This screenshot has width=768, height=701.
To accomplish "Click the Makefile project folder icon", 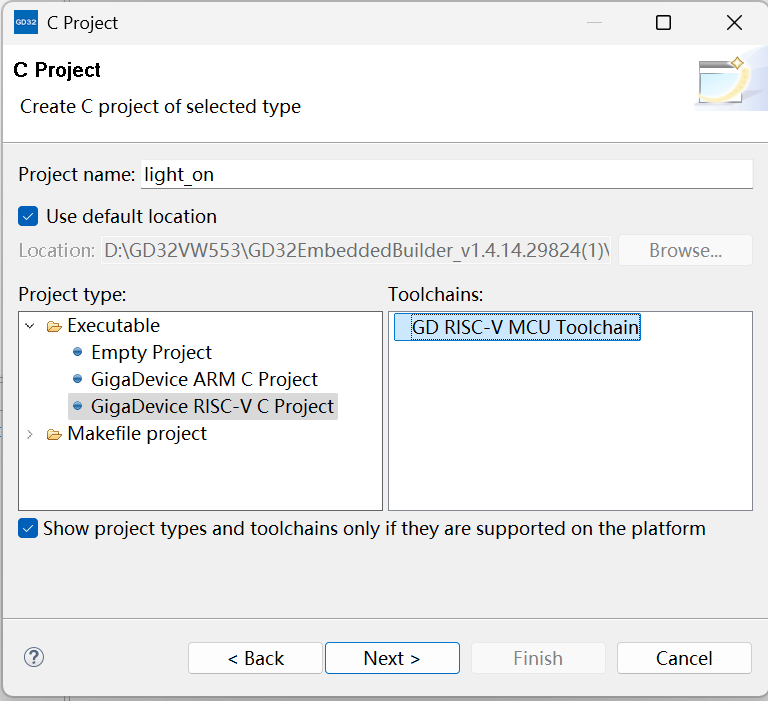I will [x=54, y=435].
